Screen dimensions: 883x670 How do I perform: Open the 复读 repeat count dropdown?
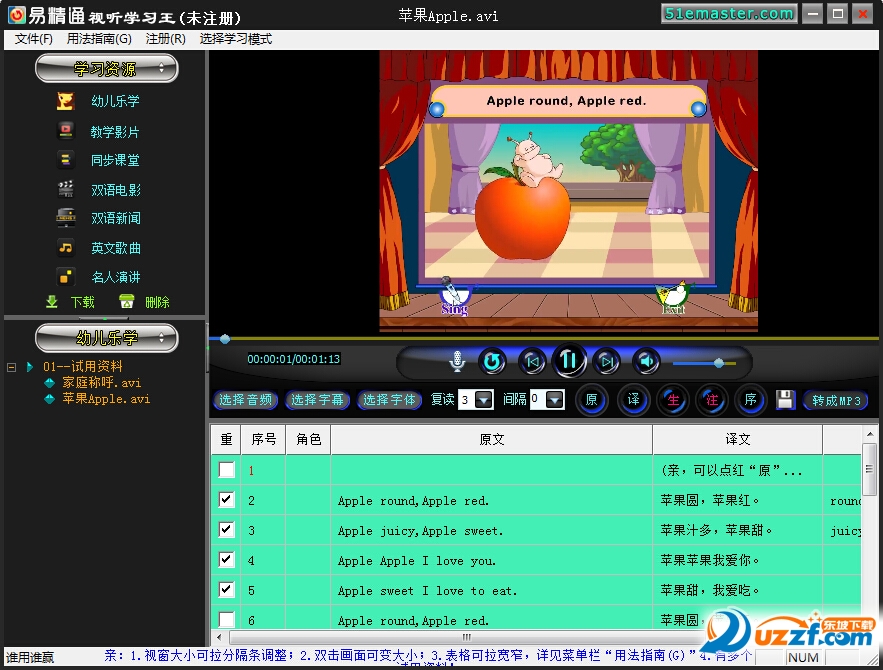coord(484,400)
